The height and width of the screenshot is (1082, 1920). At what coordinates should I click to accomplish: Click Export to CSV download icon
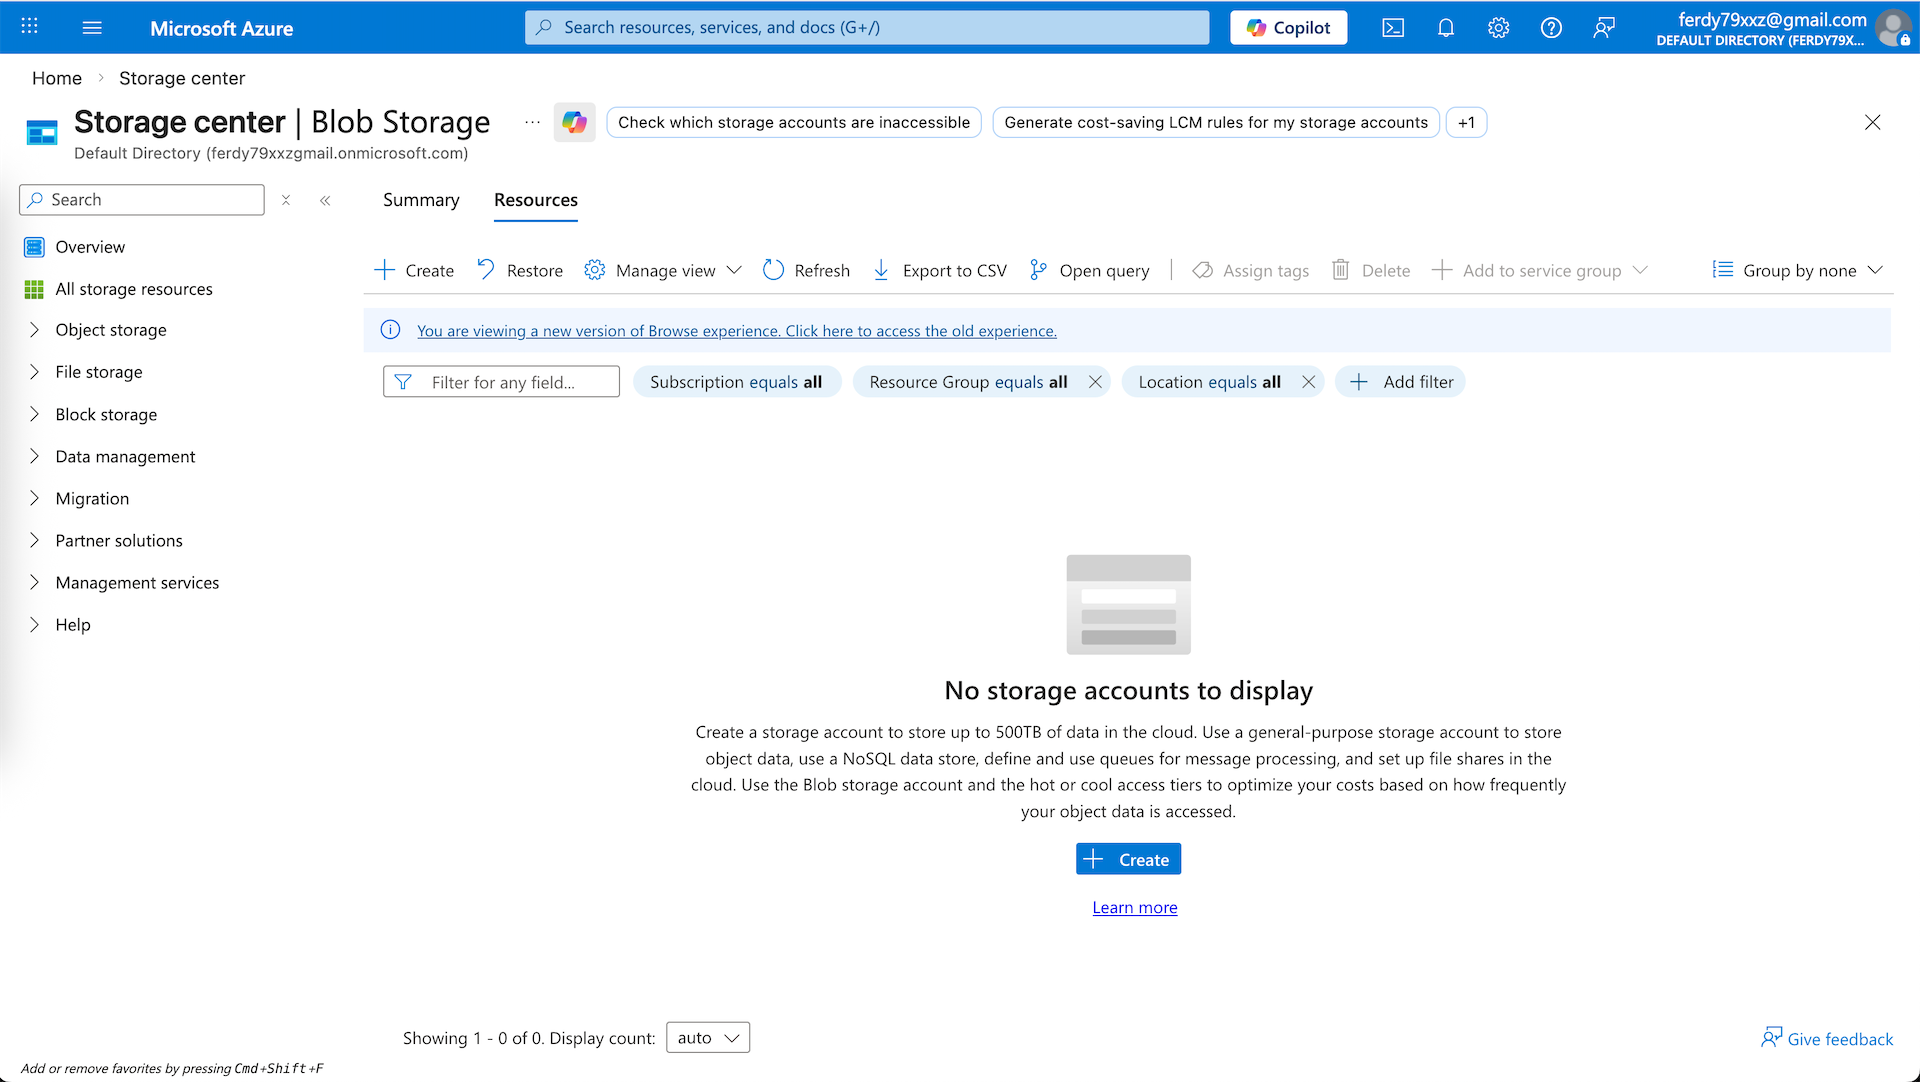(x=881, y=270)
